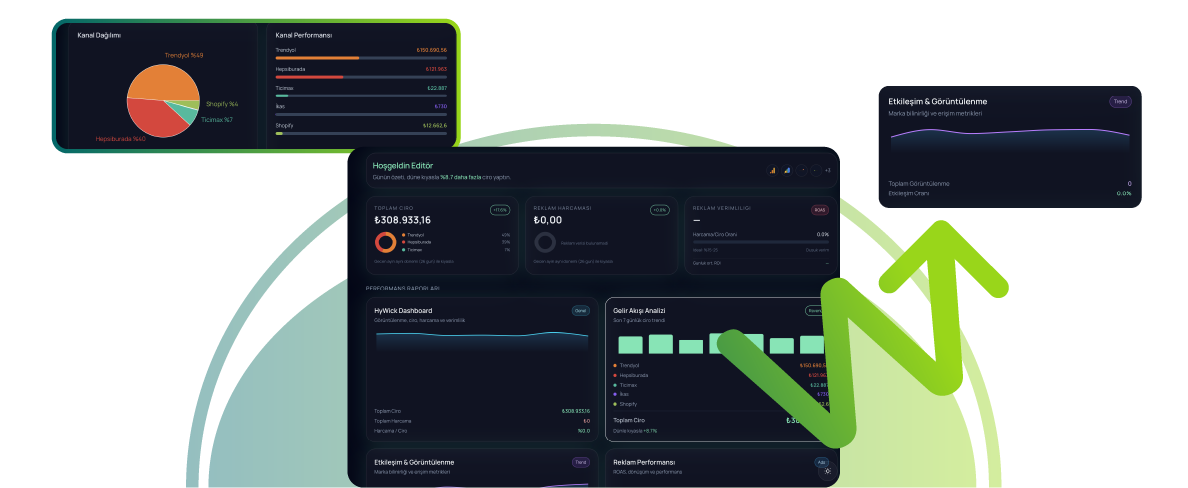Viewport: 1188px width, 488px height.
Task: Click the Google Analytics icon in the header
Action: [772, 170]
